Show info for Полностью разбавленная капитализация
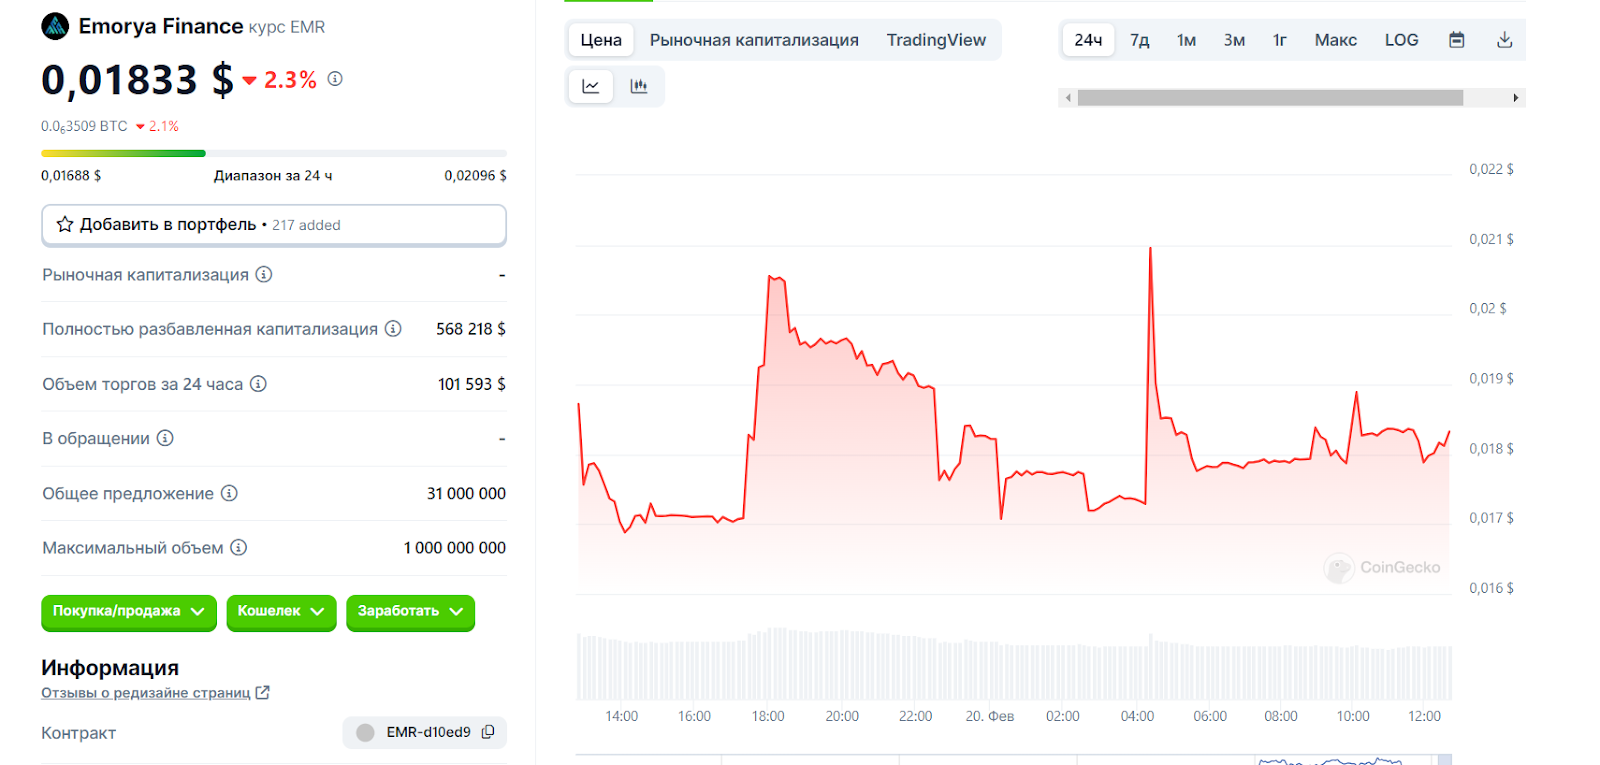The width and height of the screenshot is (1600, 765). tap(393, 328)
